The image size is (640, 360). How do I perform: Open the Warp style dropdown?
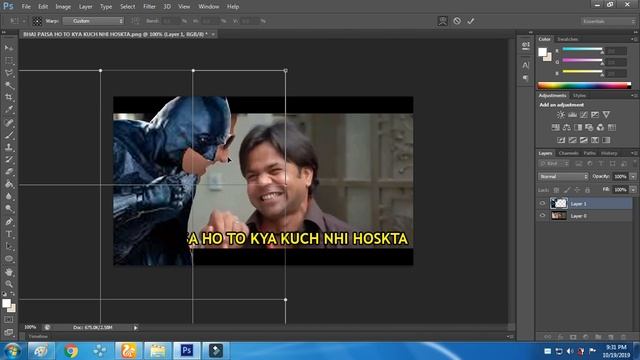(93, 21)
